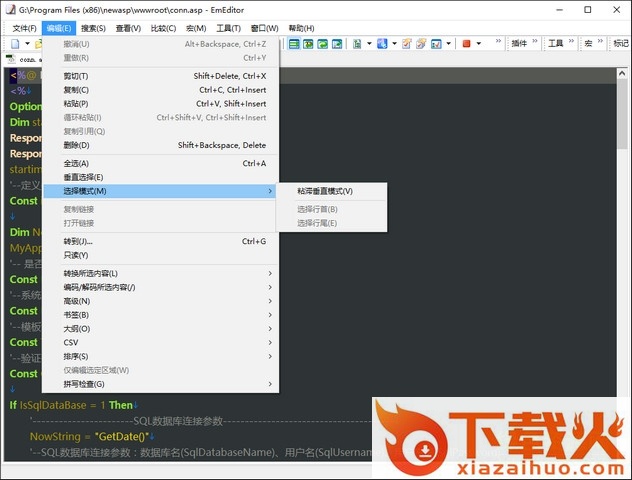Expand the 工具 toolbar overflow chevron

point(571,41)
